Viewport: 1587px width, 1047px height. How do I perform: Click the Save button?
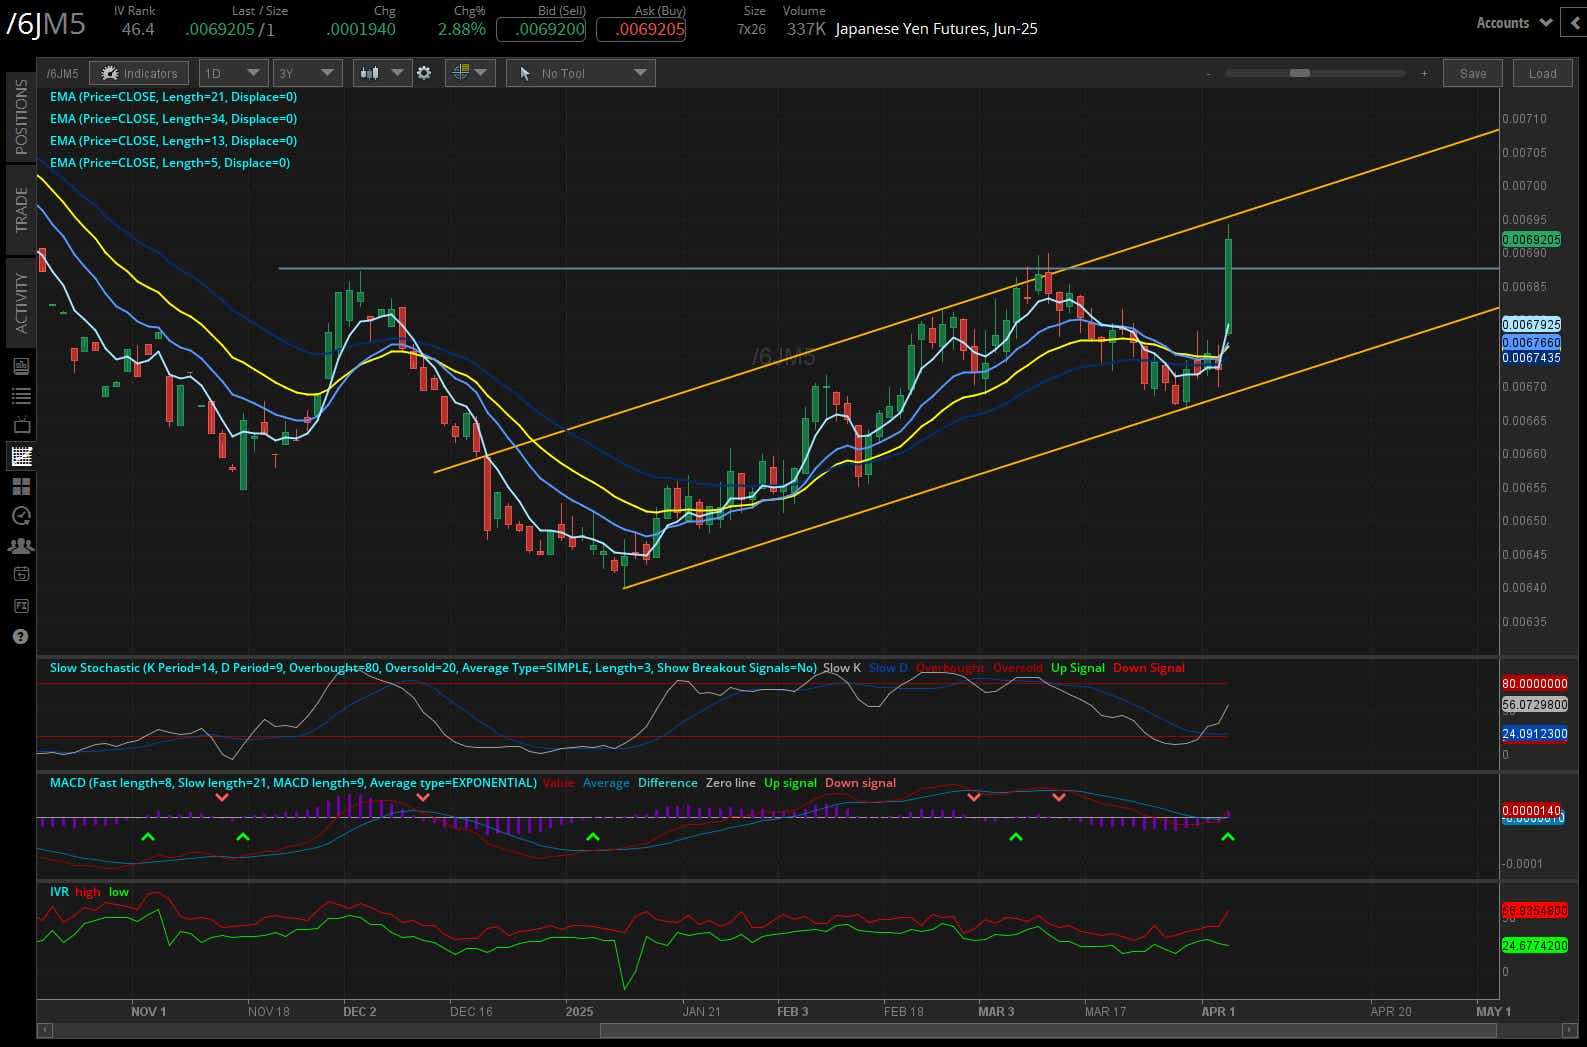coord(1472,73)
